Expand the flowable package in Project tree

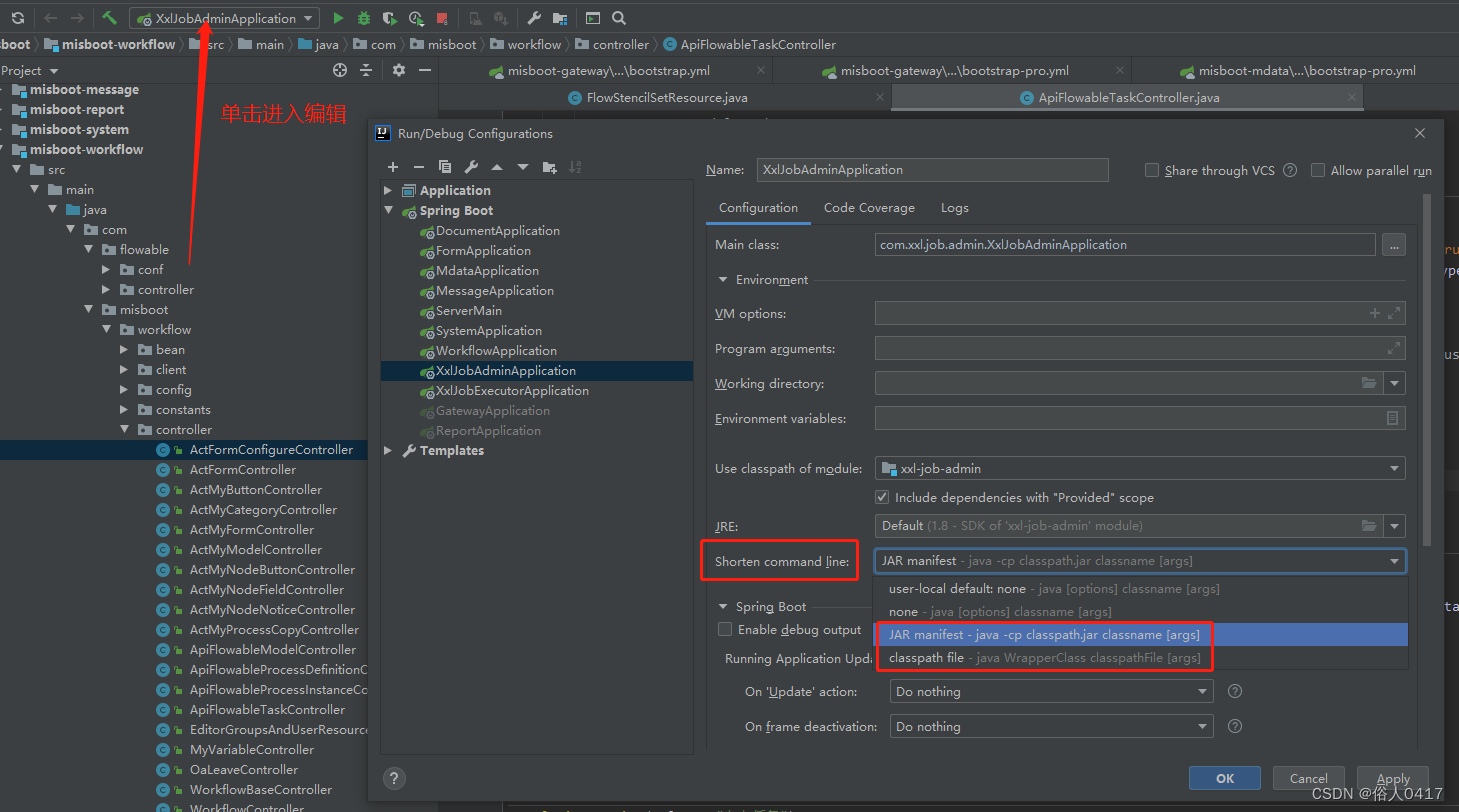(x=89, y=249)
